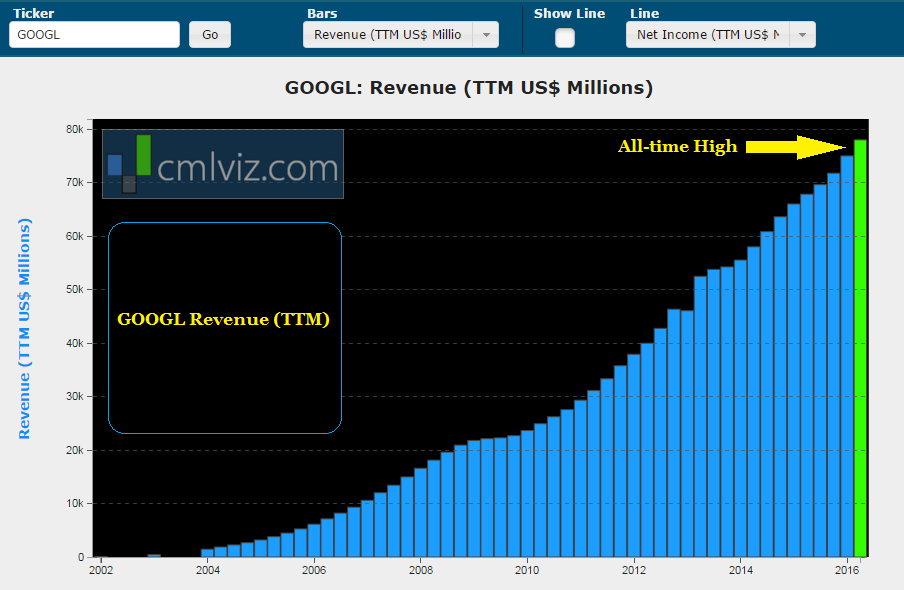Click the vertical axis label "Revenue (TTM US$ Millions)"
The height and width of the screenshot is (590, 904).
click(24, 329)
